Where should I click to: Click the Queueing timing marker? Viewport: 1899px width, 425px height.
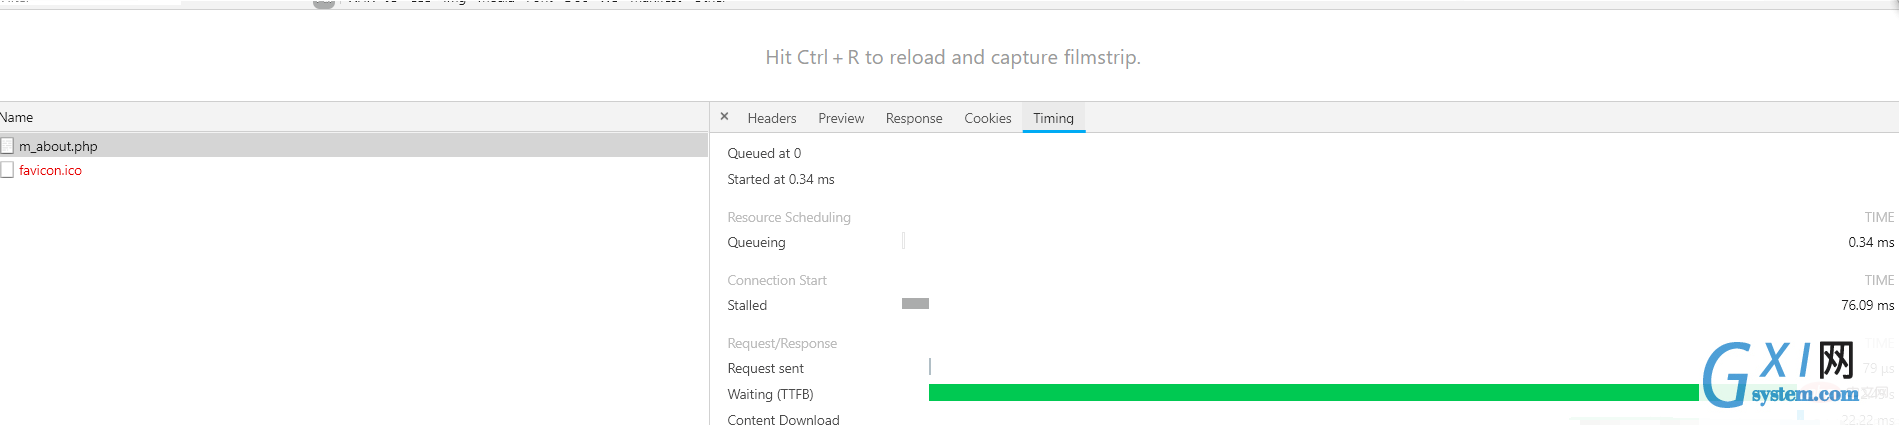point(903,241)
